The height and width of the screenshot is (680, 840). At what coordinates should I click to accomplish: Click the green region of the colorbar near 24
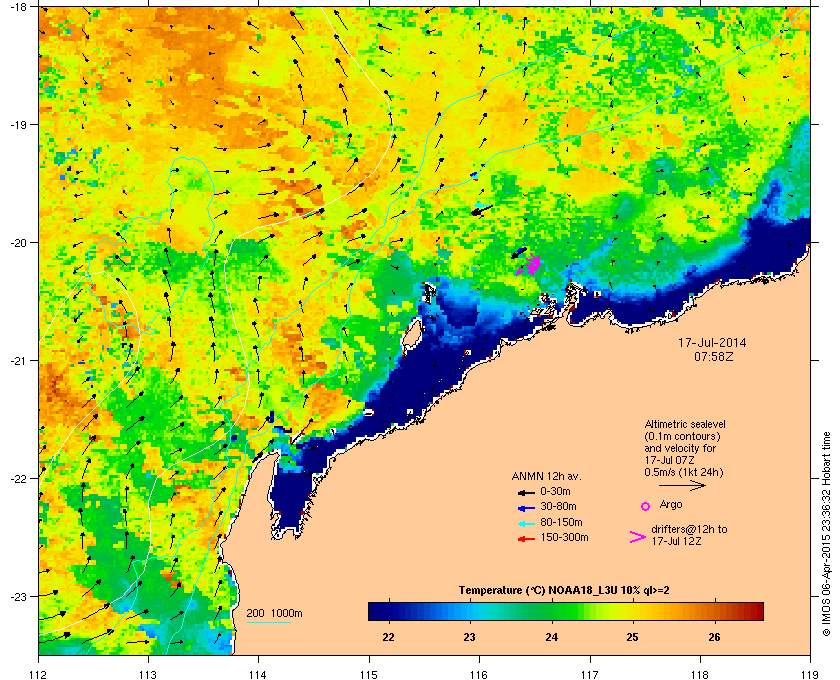(552, 611)
